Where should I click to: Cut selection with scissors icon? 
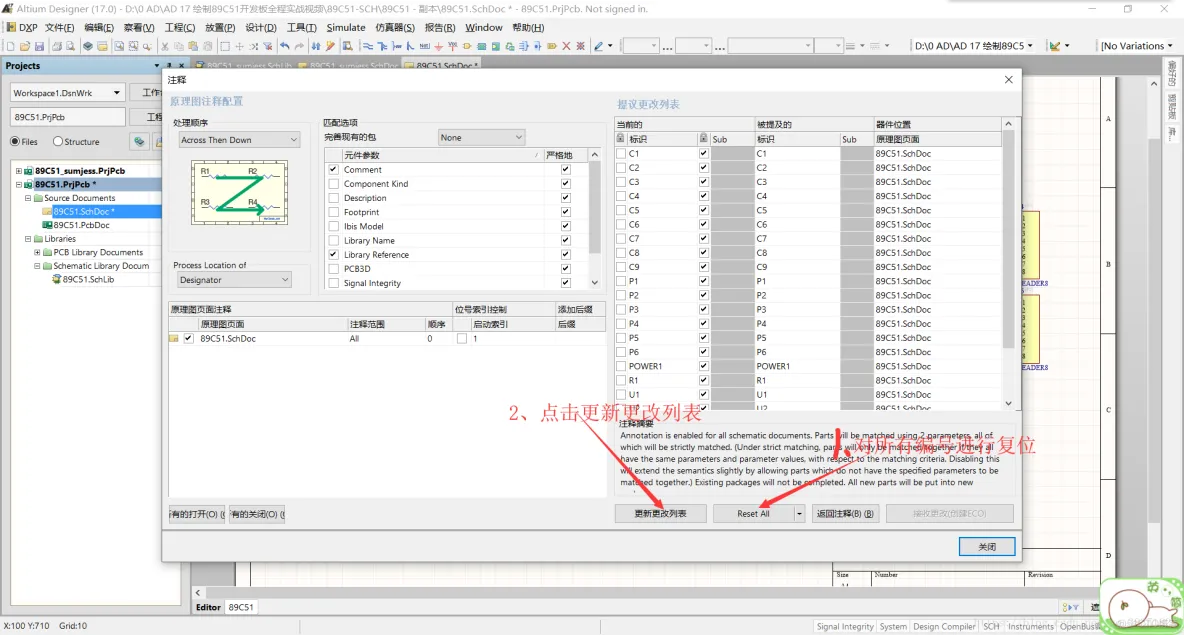[165, 46]
